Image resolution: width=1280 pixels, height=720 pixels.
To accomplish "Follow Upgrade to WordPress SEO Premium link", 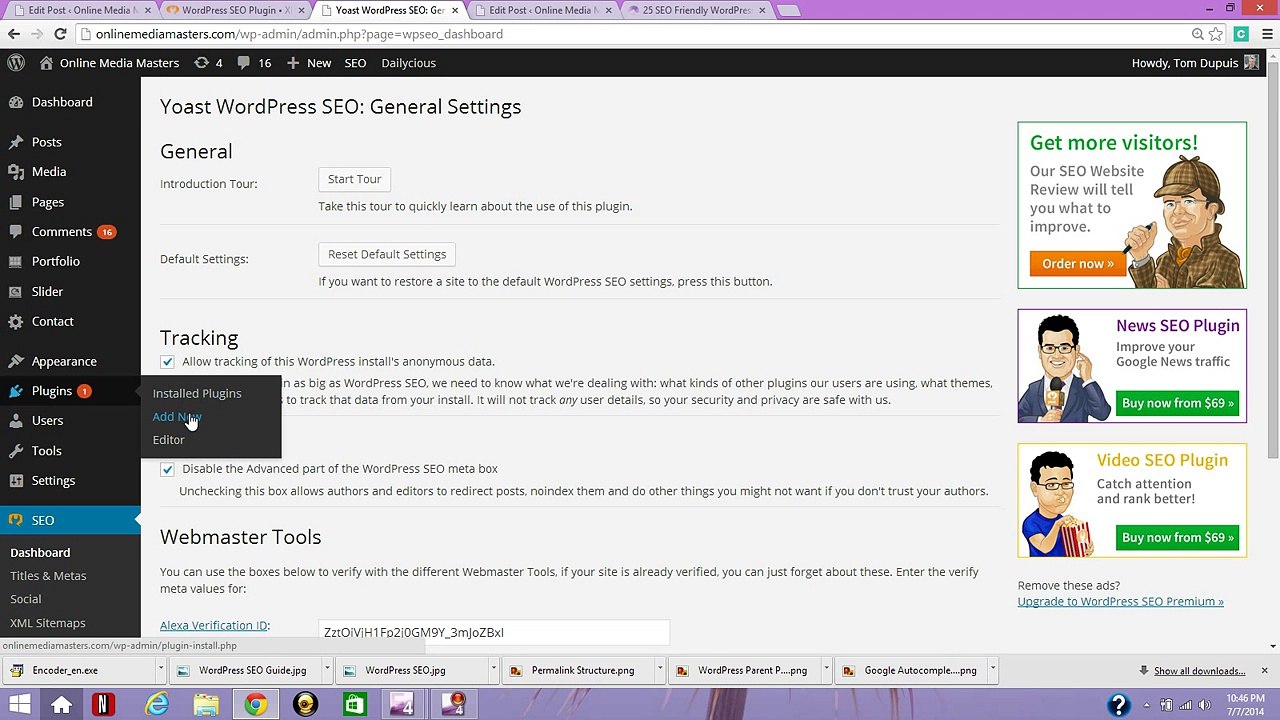I will pyautogui.click(x=1121, y=602).
